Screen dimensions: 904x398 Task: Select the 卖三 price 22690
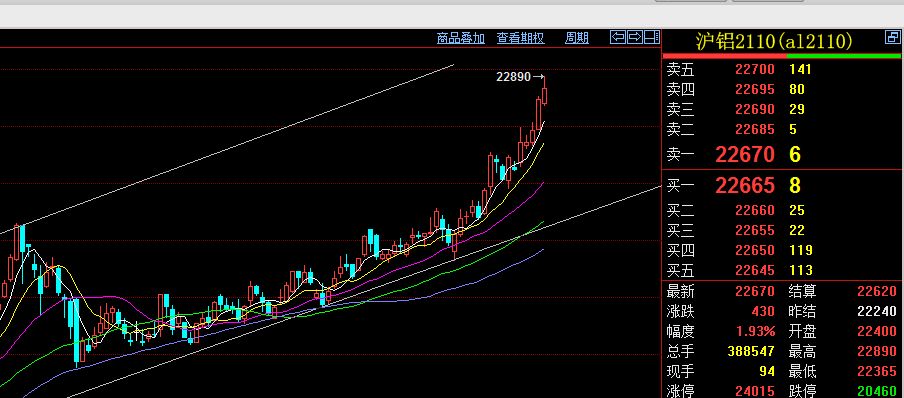pos(755,110)
